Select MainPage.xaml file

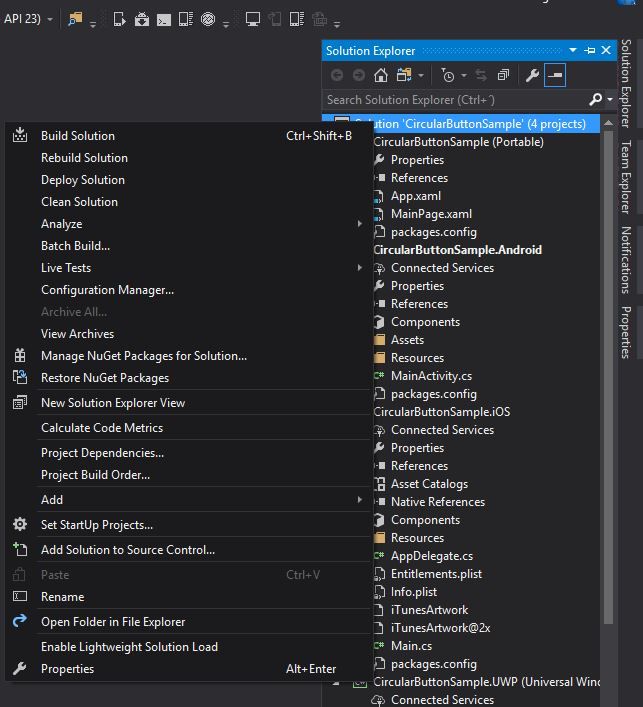(x=431, y=214)
